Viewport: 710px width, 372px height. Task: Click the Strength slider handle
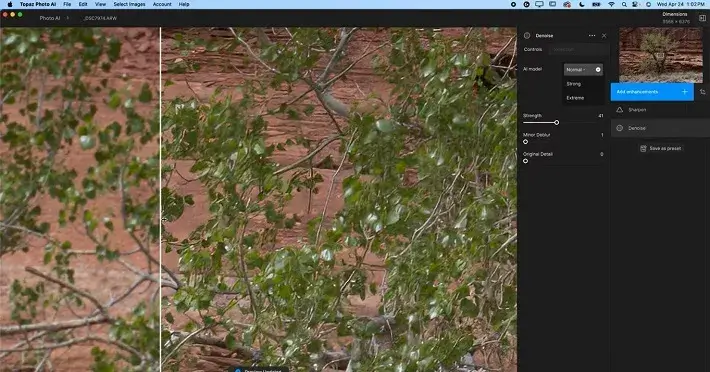coord(556,122)
